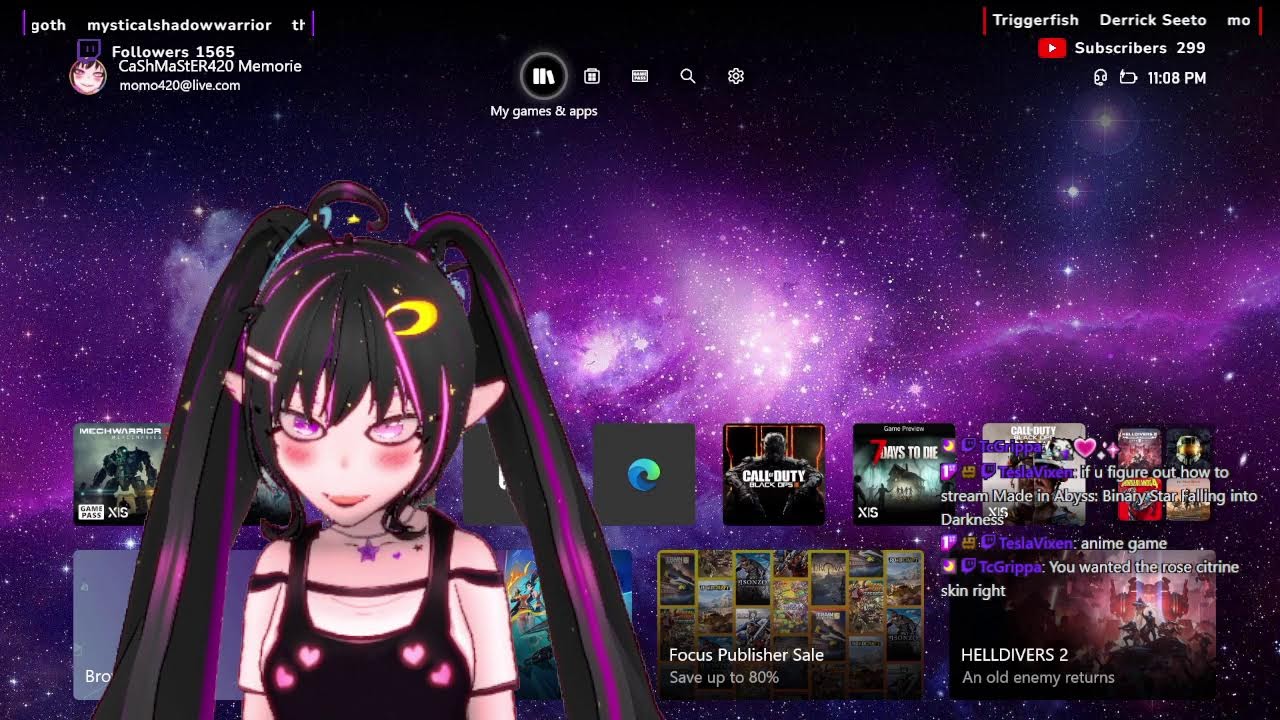1280x720 pixels.
Task: Click the Twitch followers logo icon
Action: click(89, 50)
